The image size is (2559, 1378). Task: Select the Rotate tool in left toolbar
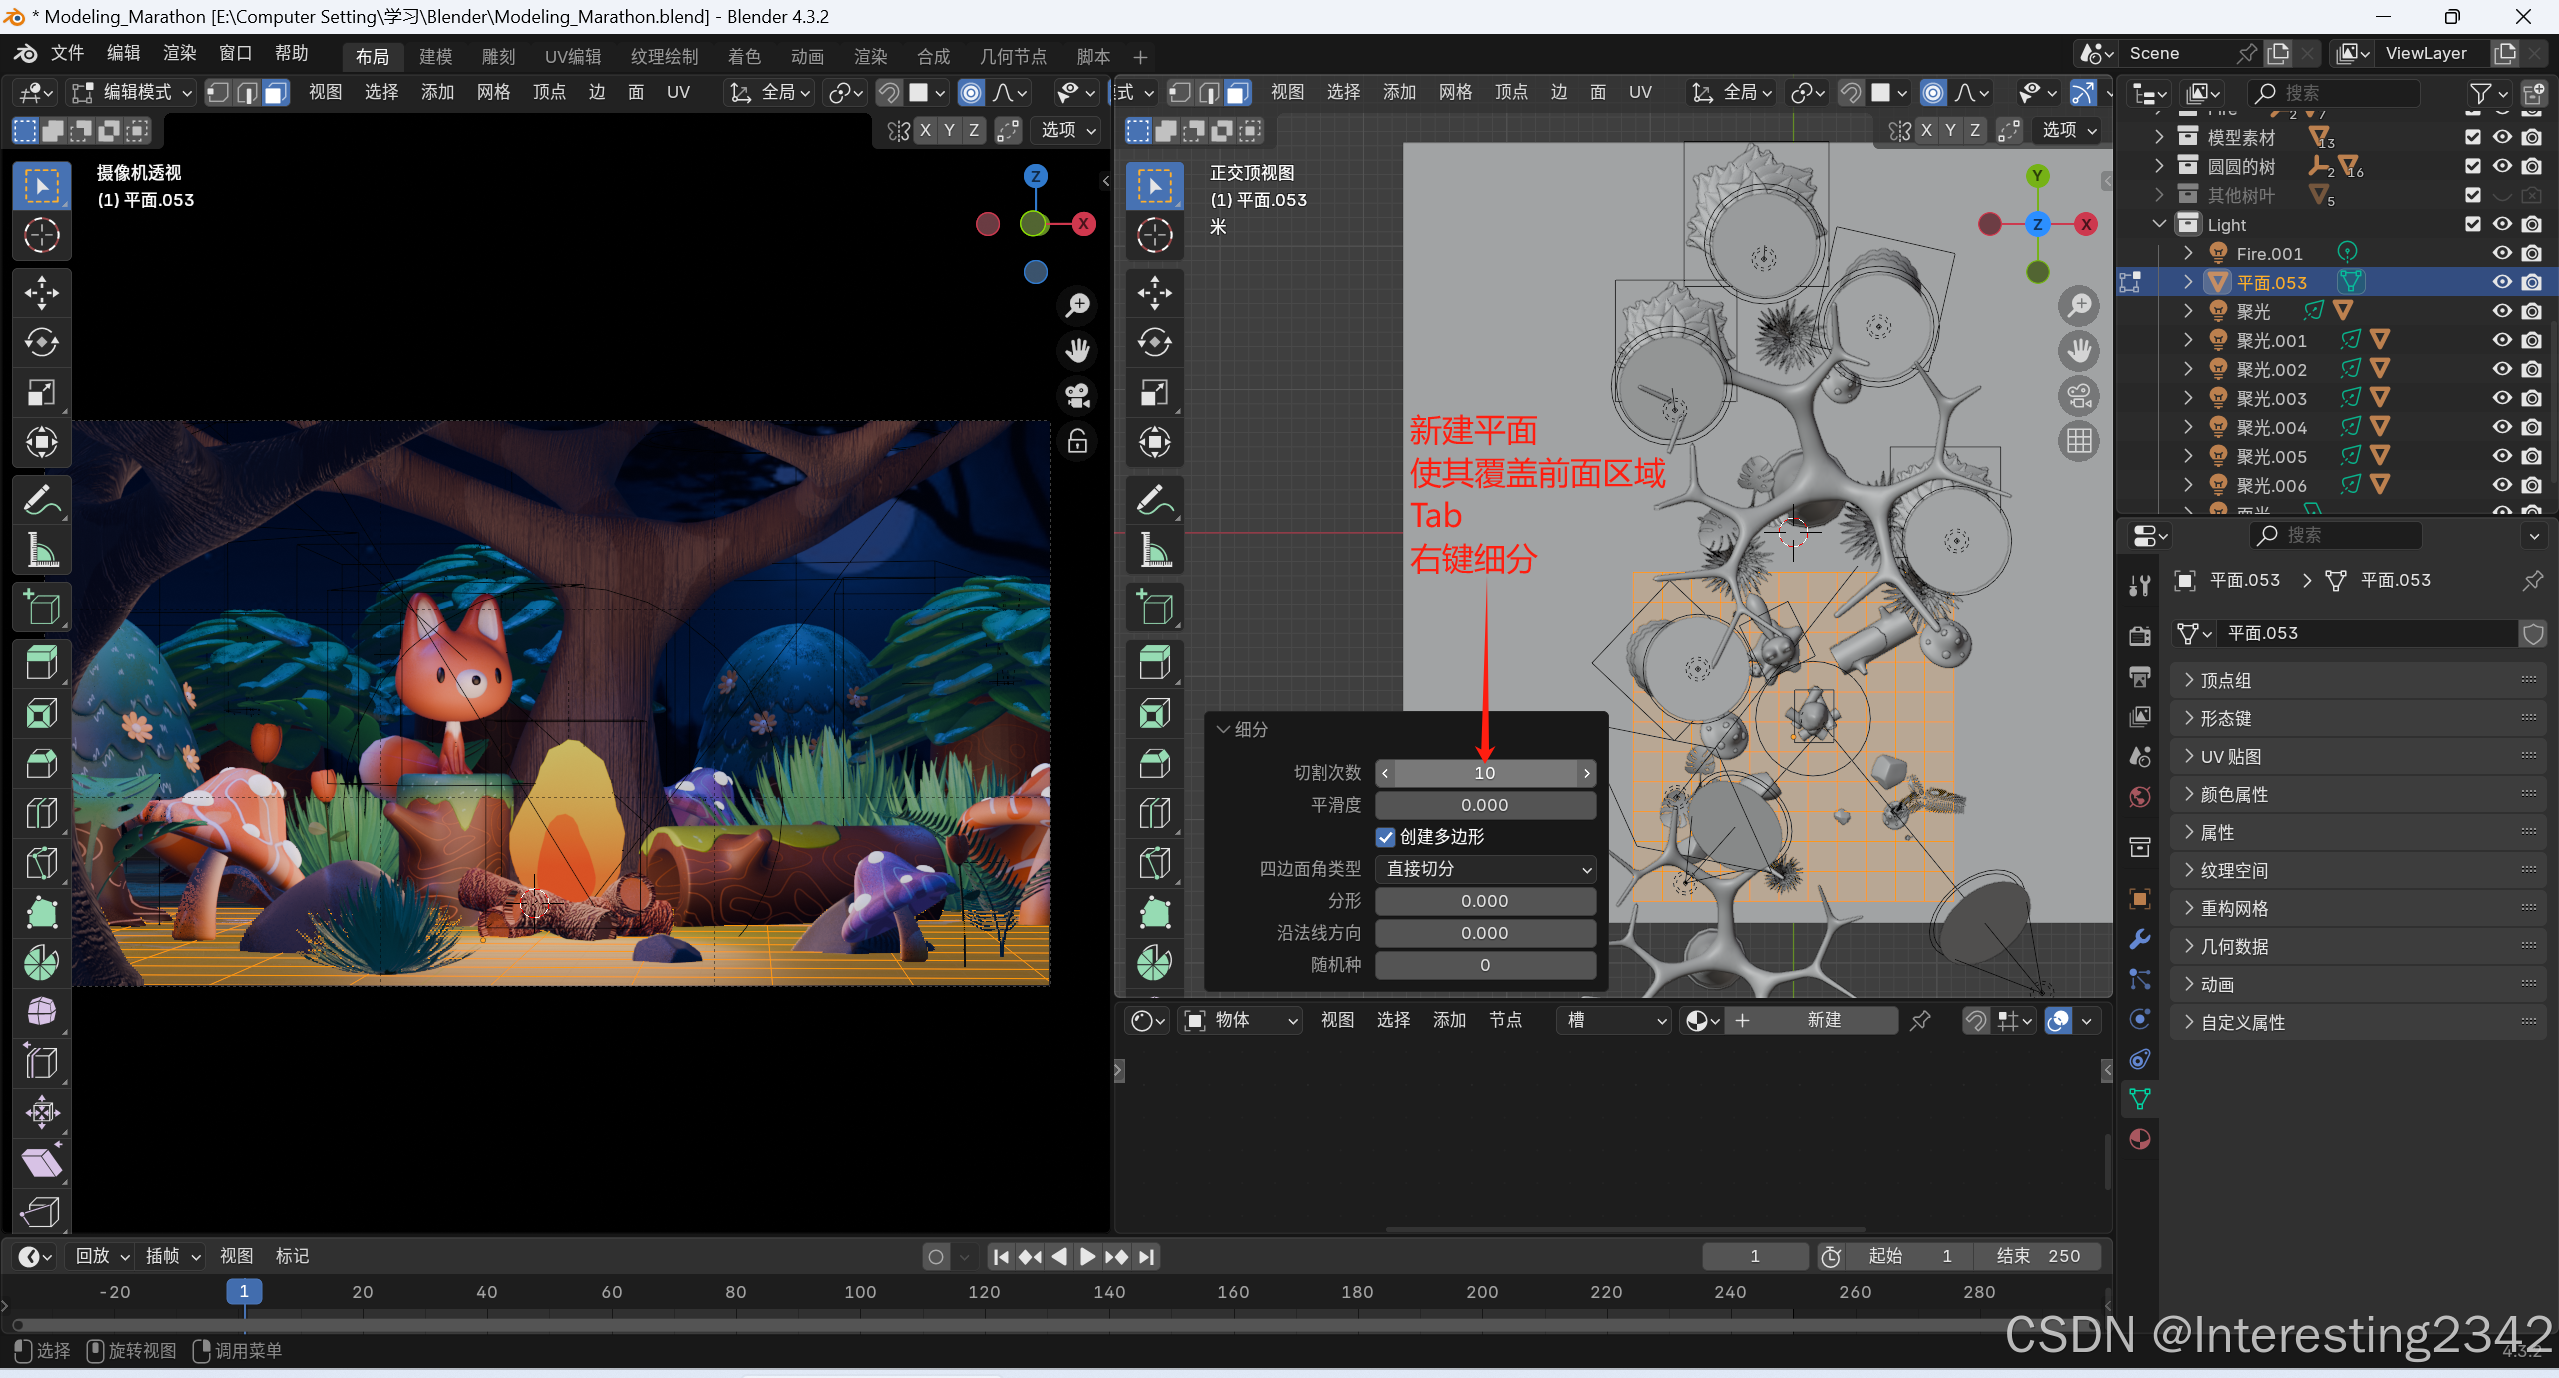[41, 343]
